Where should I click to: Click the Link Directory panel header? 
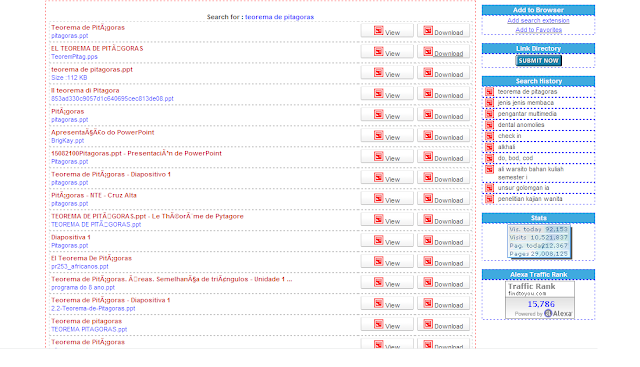pos(538,49)
